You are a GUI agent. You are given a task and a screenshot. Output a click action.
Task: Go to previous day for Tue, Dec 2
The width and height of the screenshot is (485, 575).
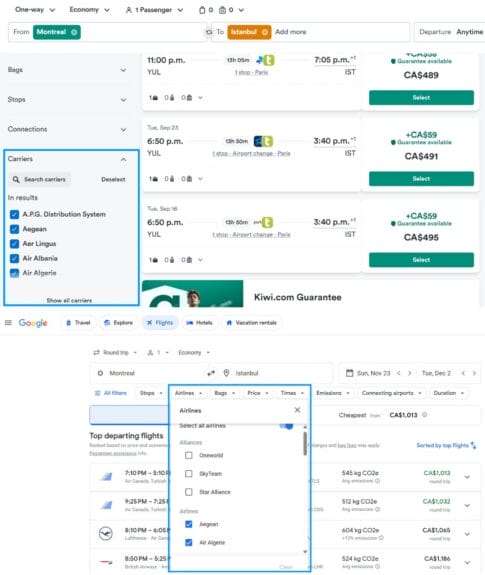[463, 373]
